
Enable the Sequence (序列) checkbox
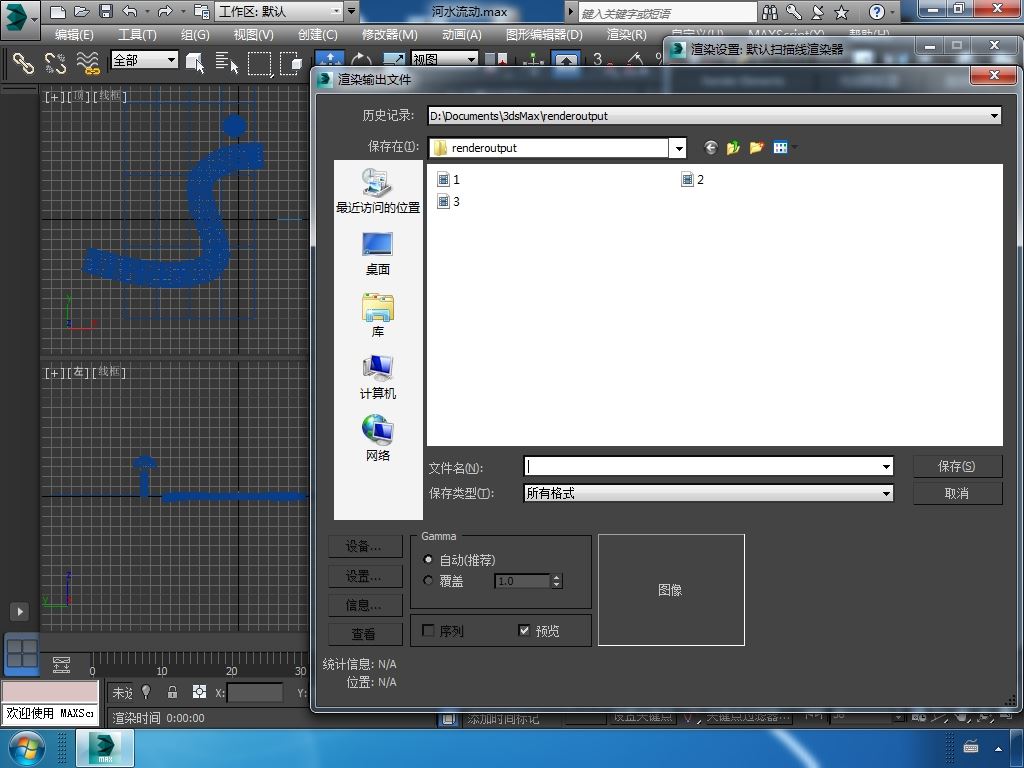428,630
